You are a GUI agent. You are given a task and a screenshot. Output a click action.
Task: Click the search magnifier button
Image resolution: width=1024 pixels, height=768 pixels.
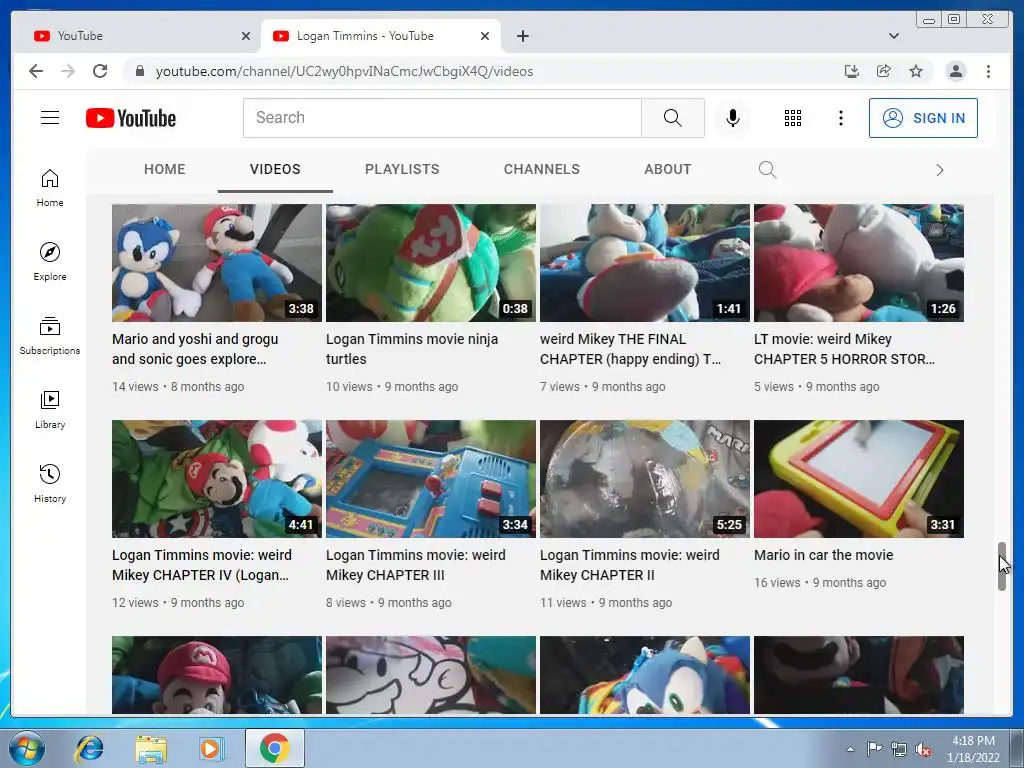pos(673,118)
